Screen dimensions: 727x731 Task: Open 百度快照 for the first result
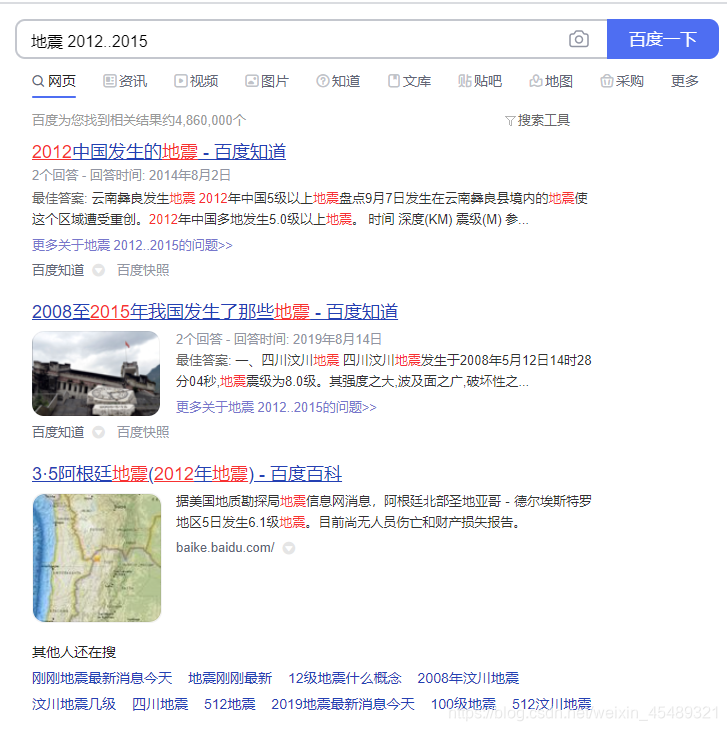143,270
